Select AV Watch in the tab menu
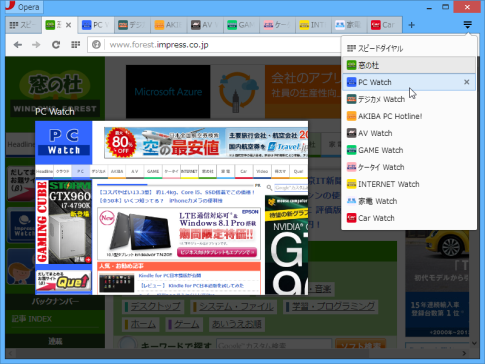 click(409, 133)
